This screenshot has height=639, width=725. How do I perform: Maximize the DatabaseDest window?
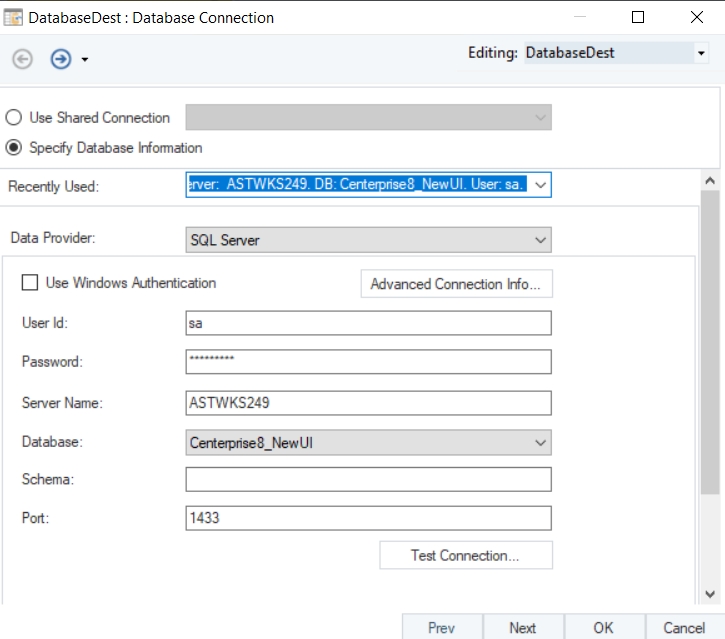coord(638,17)
